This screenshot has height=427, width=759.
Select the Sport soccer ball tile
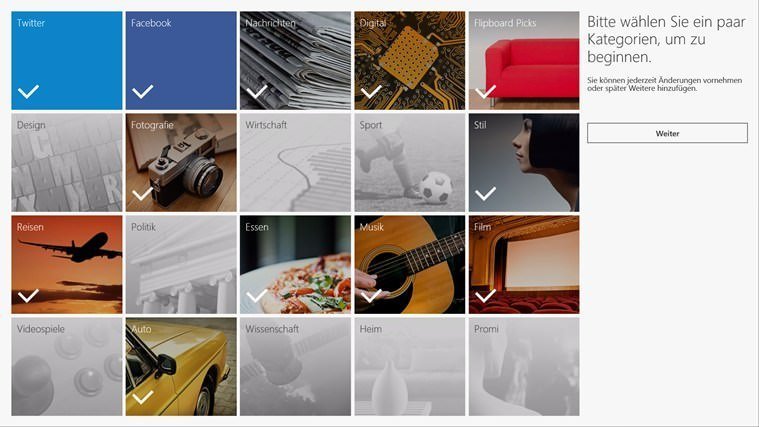click(x=410, y=163)
